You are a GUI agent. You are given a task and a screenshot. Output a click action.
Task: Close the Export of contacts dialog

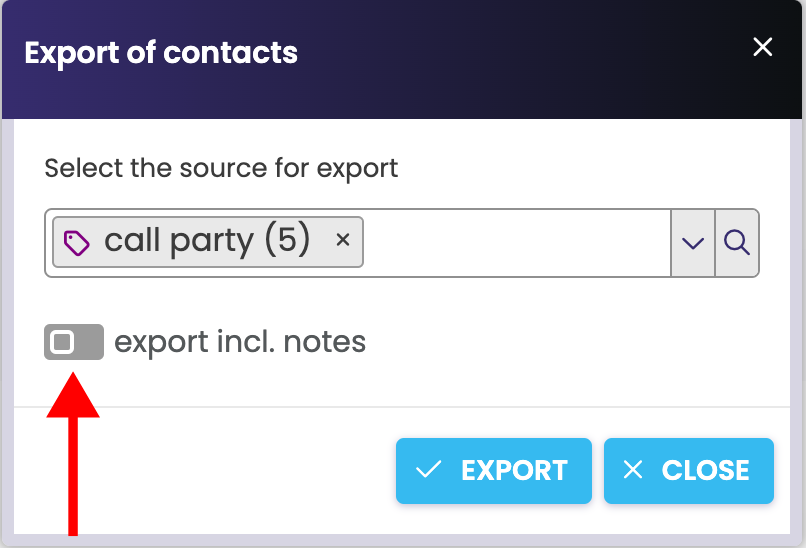coord(763,48)
